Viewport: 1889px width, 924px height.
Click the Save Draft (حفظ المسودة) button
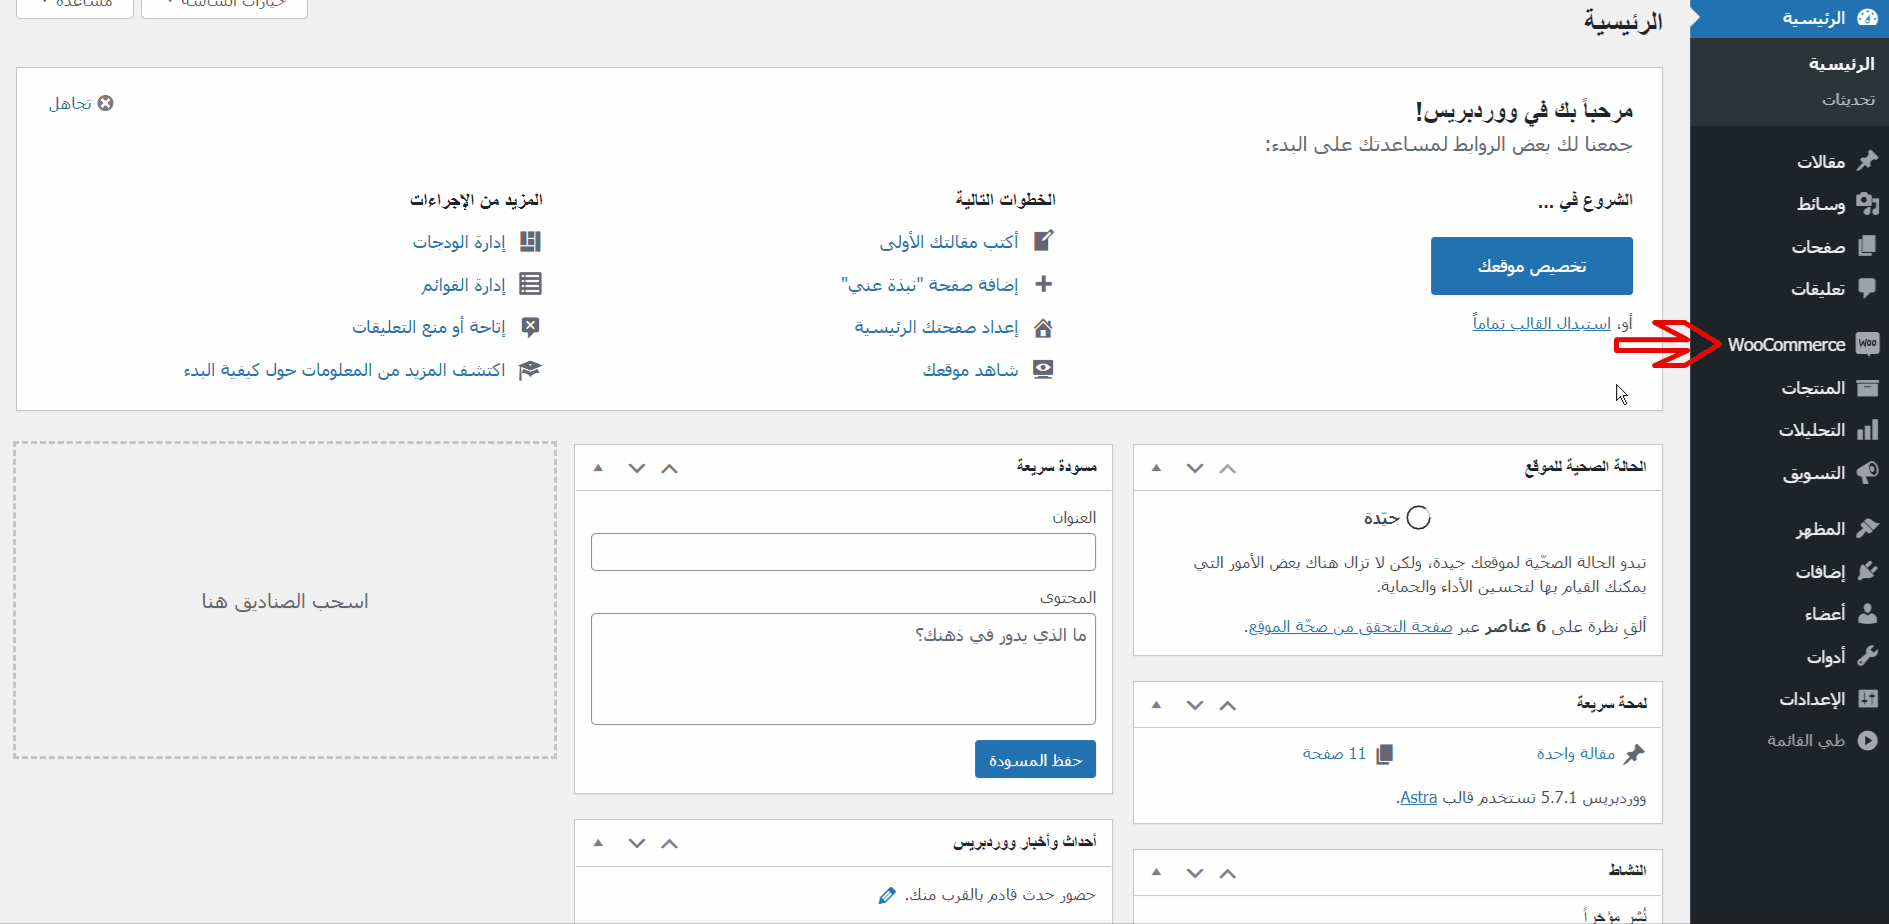click(1035, 760)
